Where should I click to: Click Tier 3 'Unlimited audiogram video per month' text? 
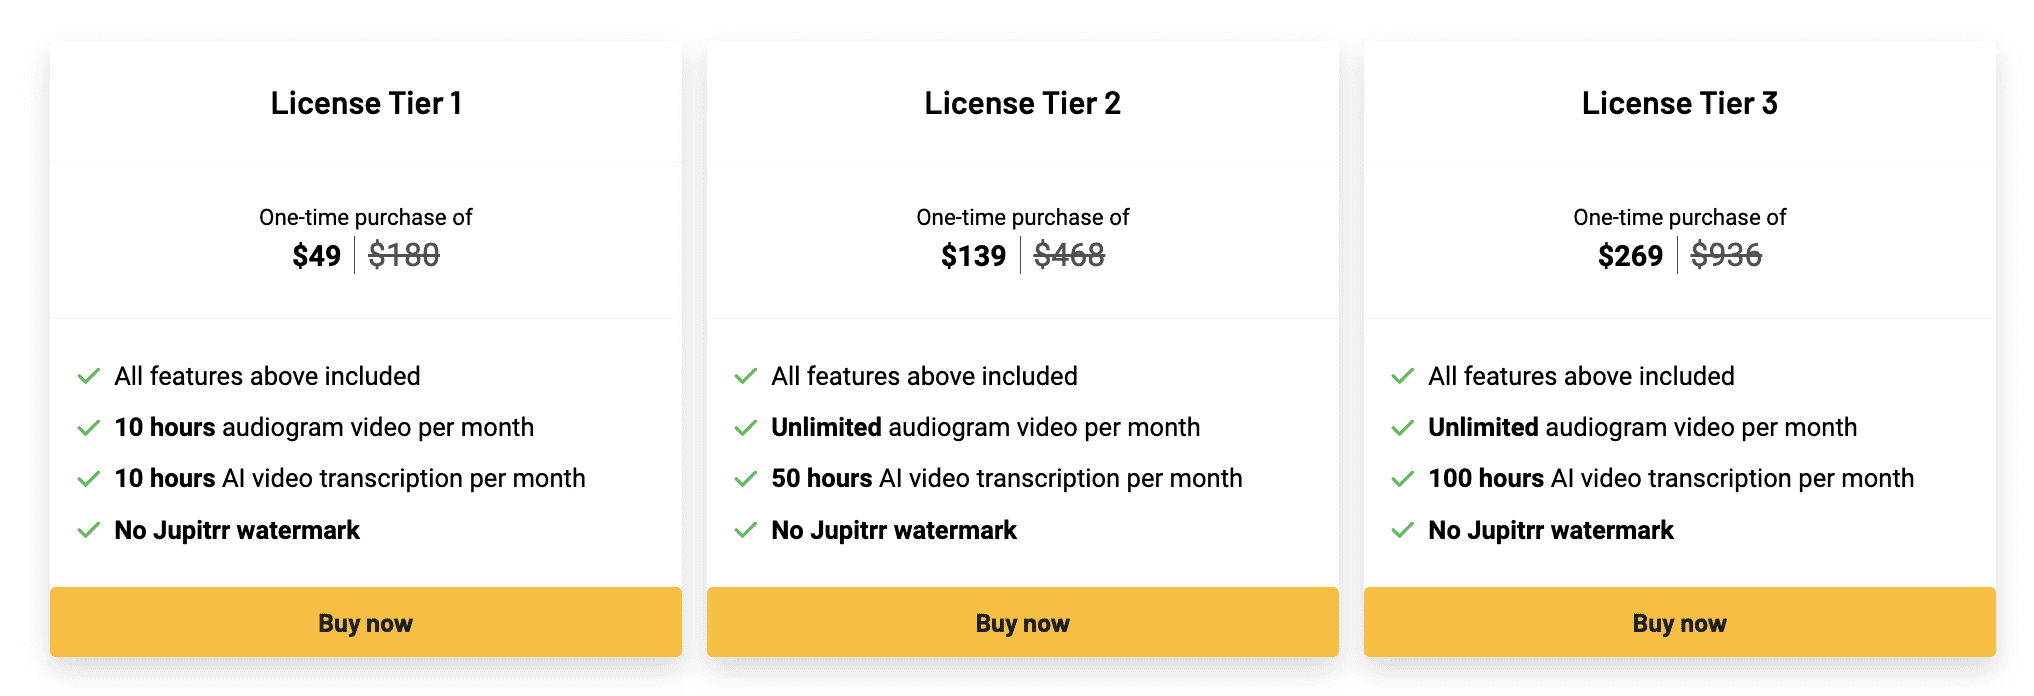[x=1642, y=428]
